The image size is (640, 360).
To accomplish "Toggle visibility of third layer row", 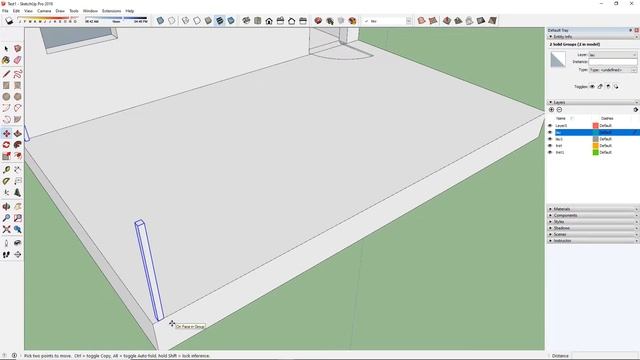I will [x=550, y=139].
